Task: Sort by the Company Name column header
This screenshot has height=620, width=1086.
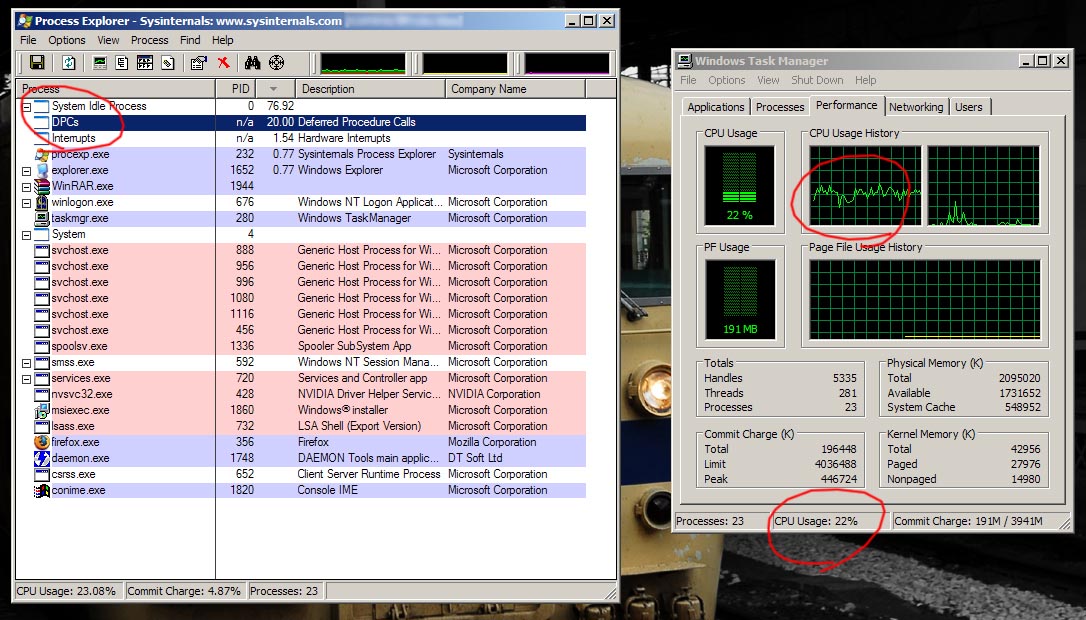Action: [516, 89]
